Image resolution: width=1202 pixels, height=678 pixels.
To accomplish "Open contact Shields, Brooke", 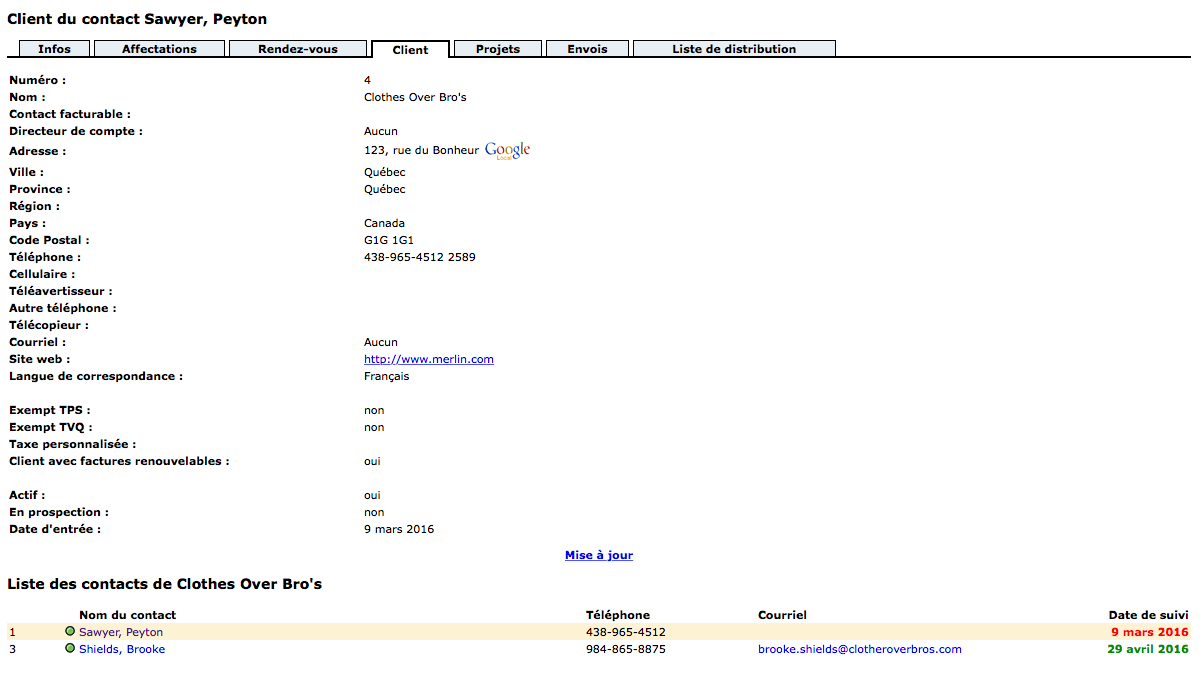I will click(122, 650).
